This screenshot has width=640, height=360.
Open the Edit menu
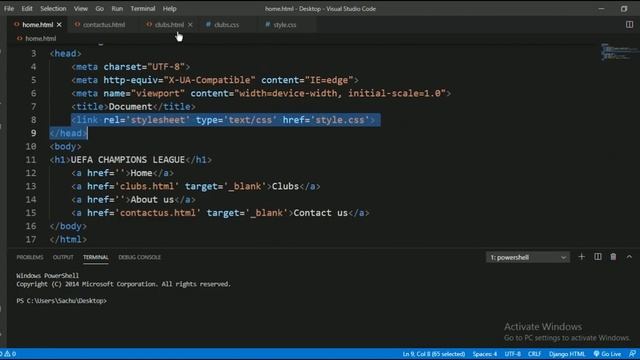coord(27,9)
